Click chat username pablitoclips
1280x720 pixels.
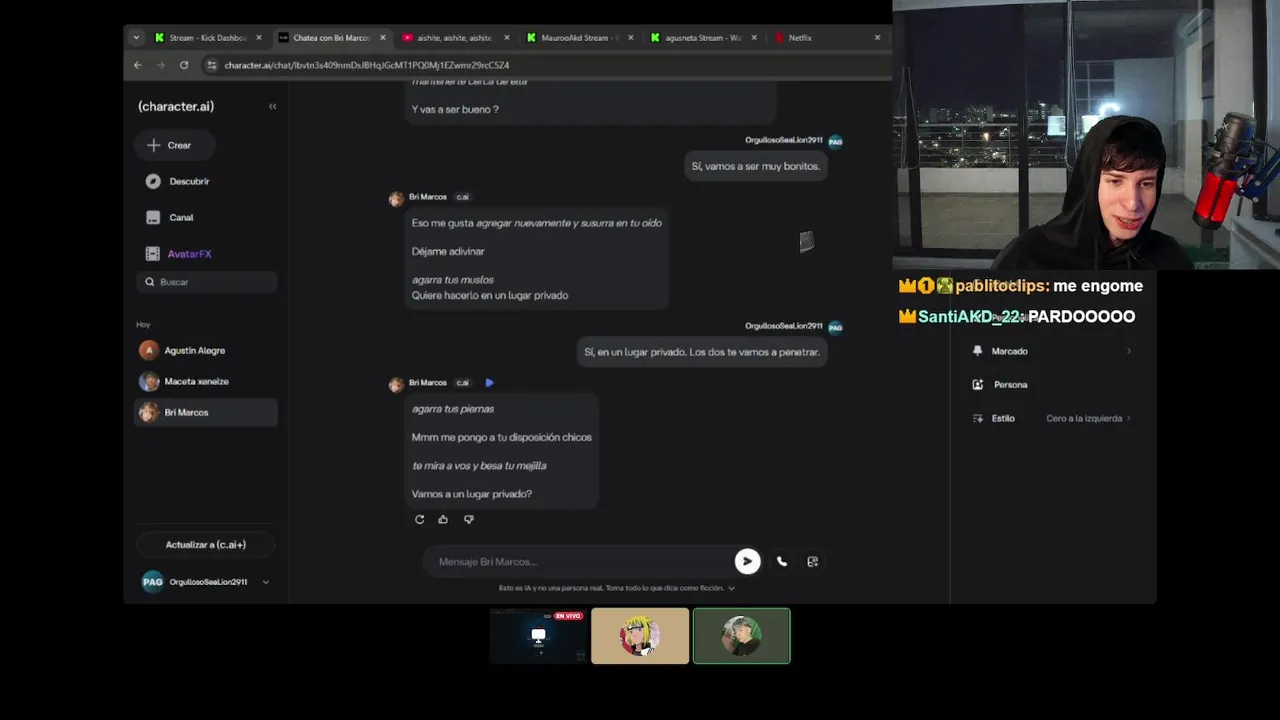tap(1002, 286)
